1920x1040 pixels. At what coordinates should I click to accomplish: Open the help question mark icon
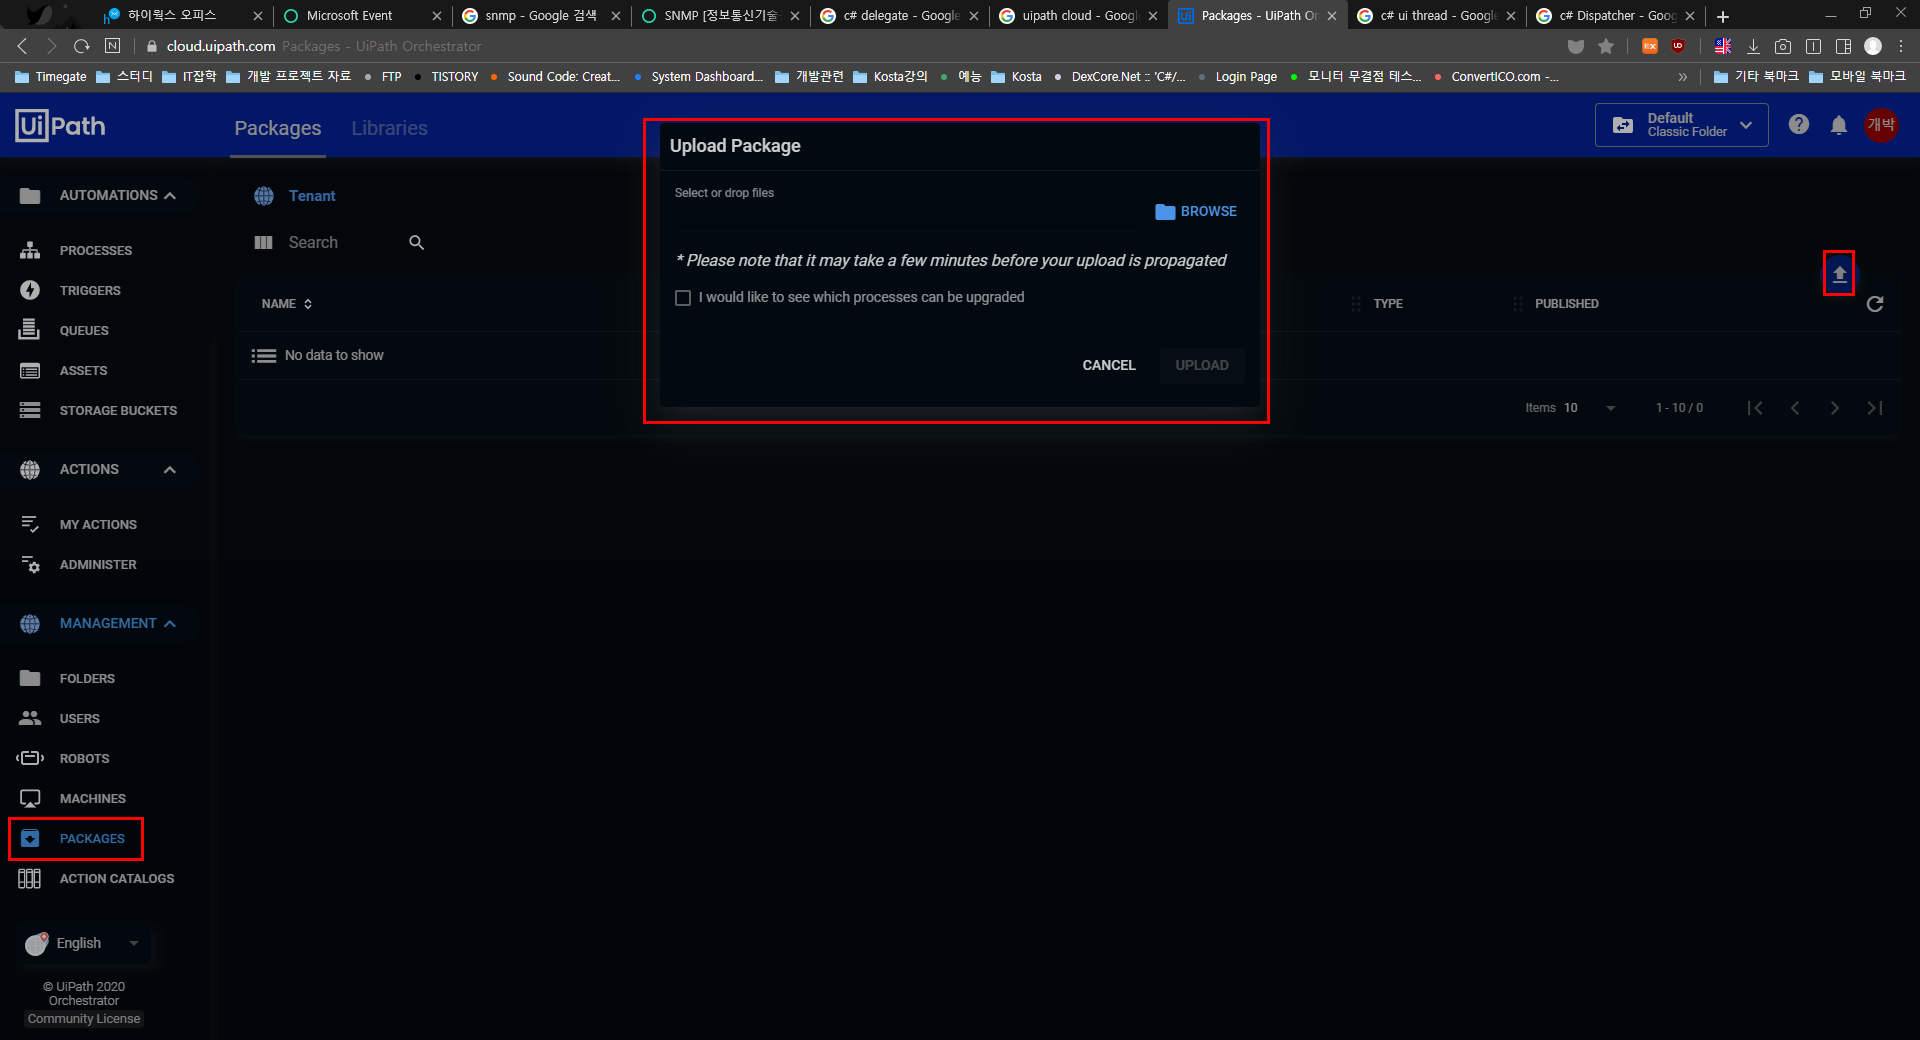click(1799, 124)
